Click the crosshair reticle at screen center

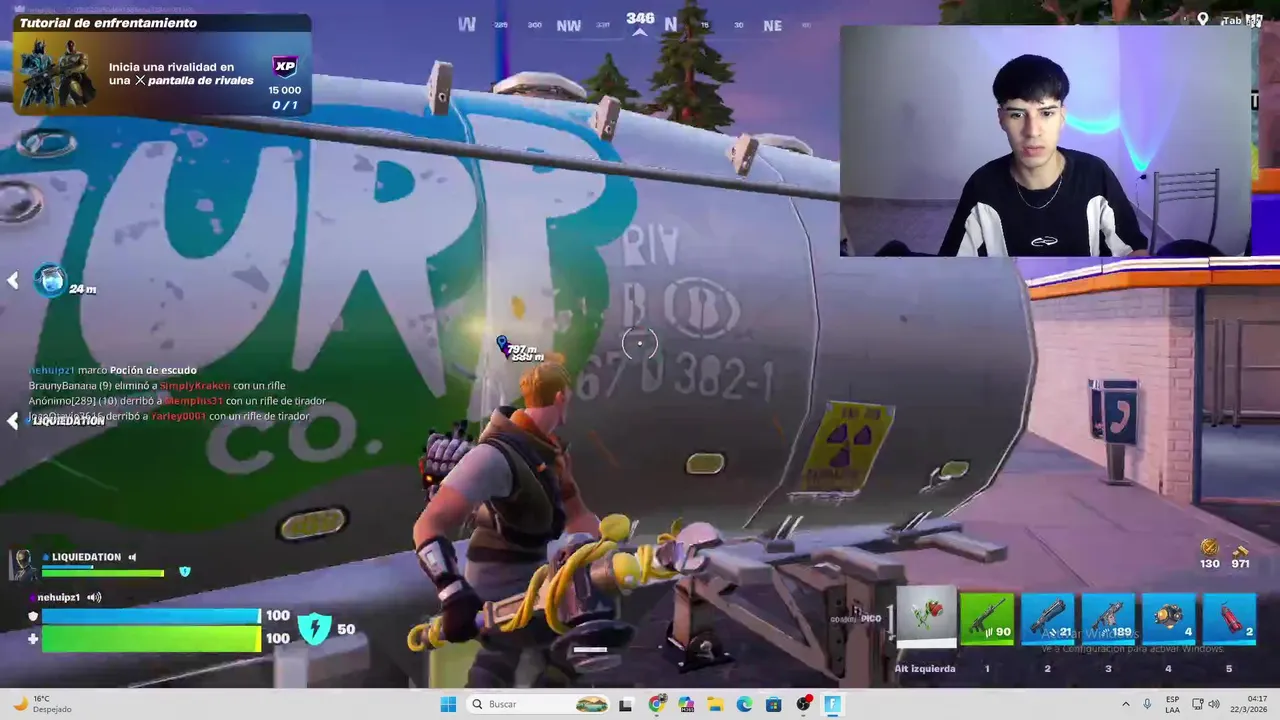(640, 344)
